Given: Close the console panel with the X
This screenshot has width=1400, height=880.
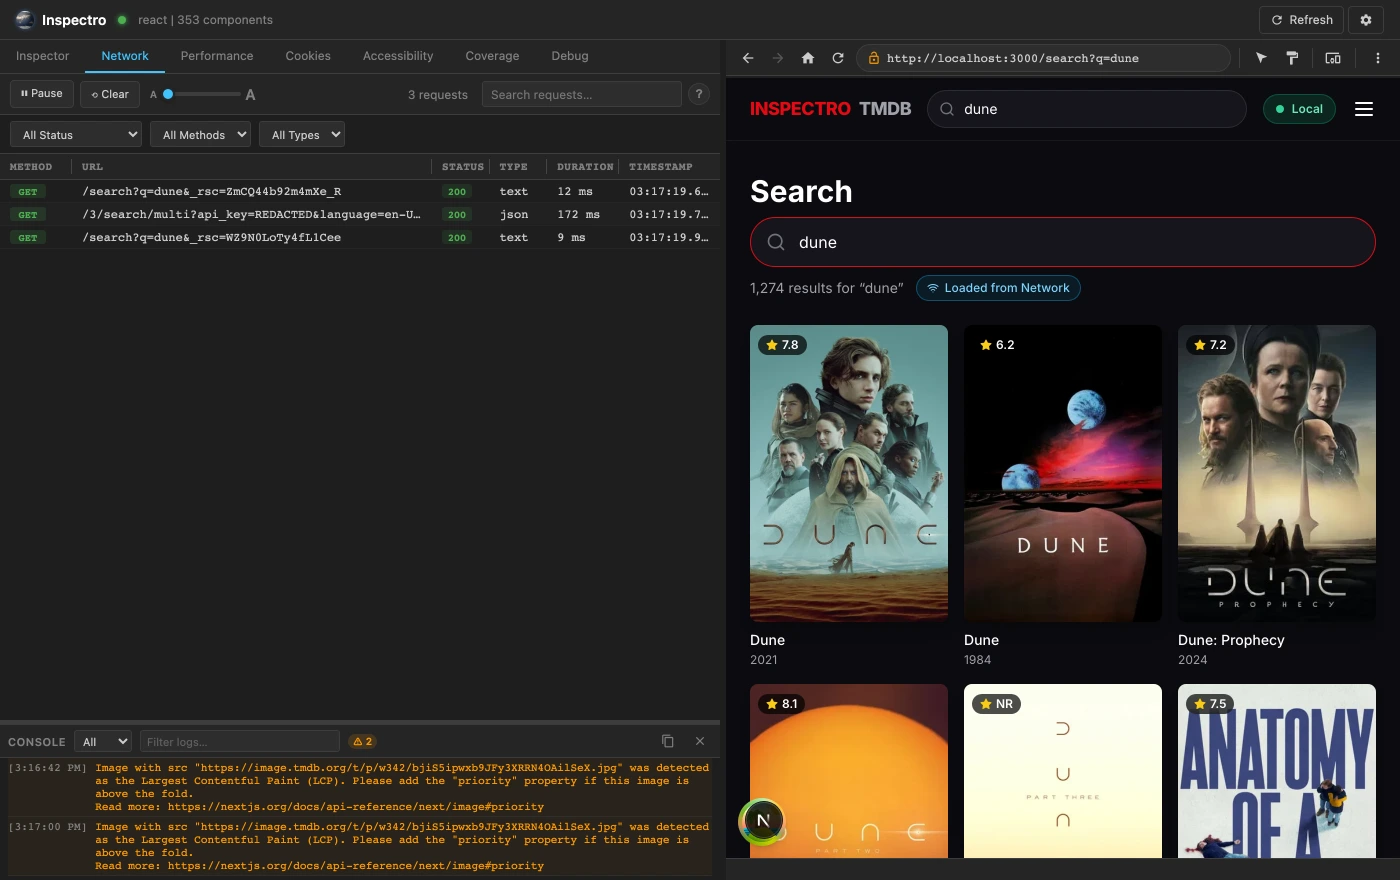Looking at the screenshot, I should (700, 741).
